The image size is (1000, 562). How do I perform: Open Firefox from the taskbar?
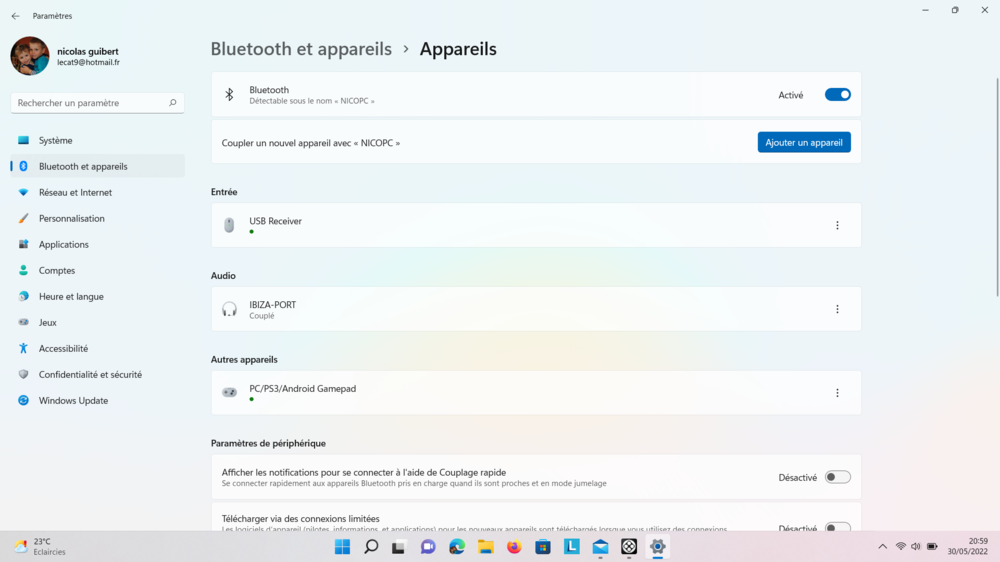pos(514,547)
